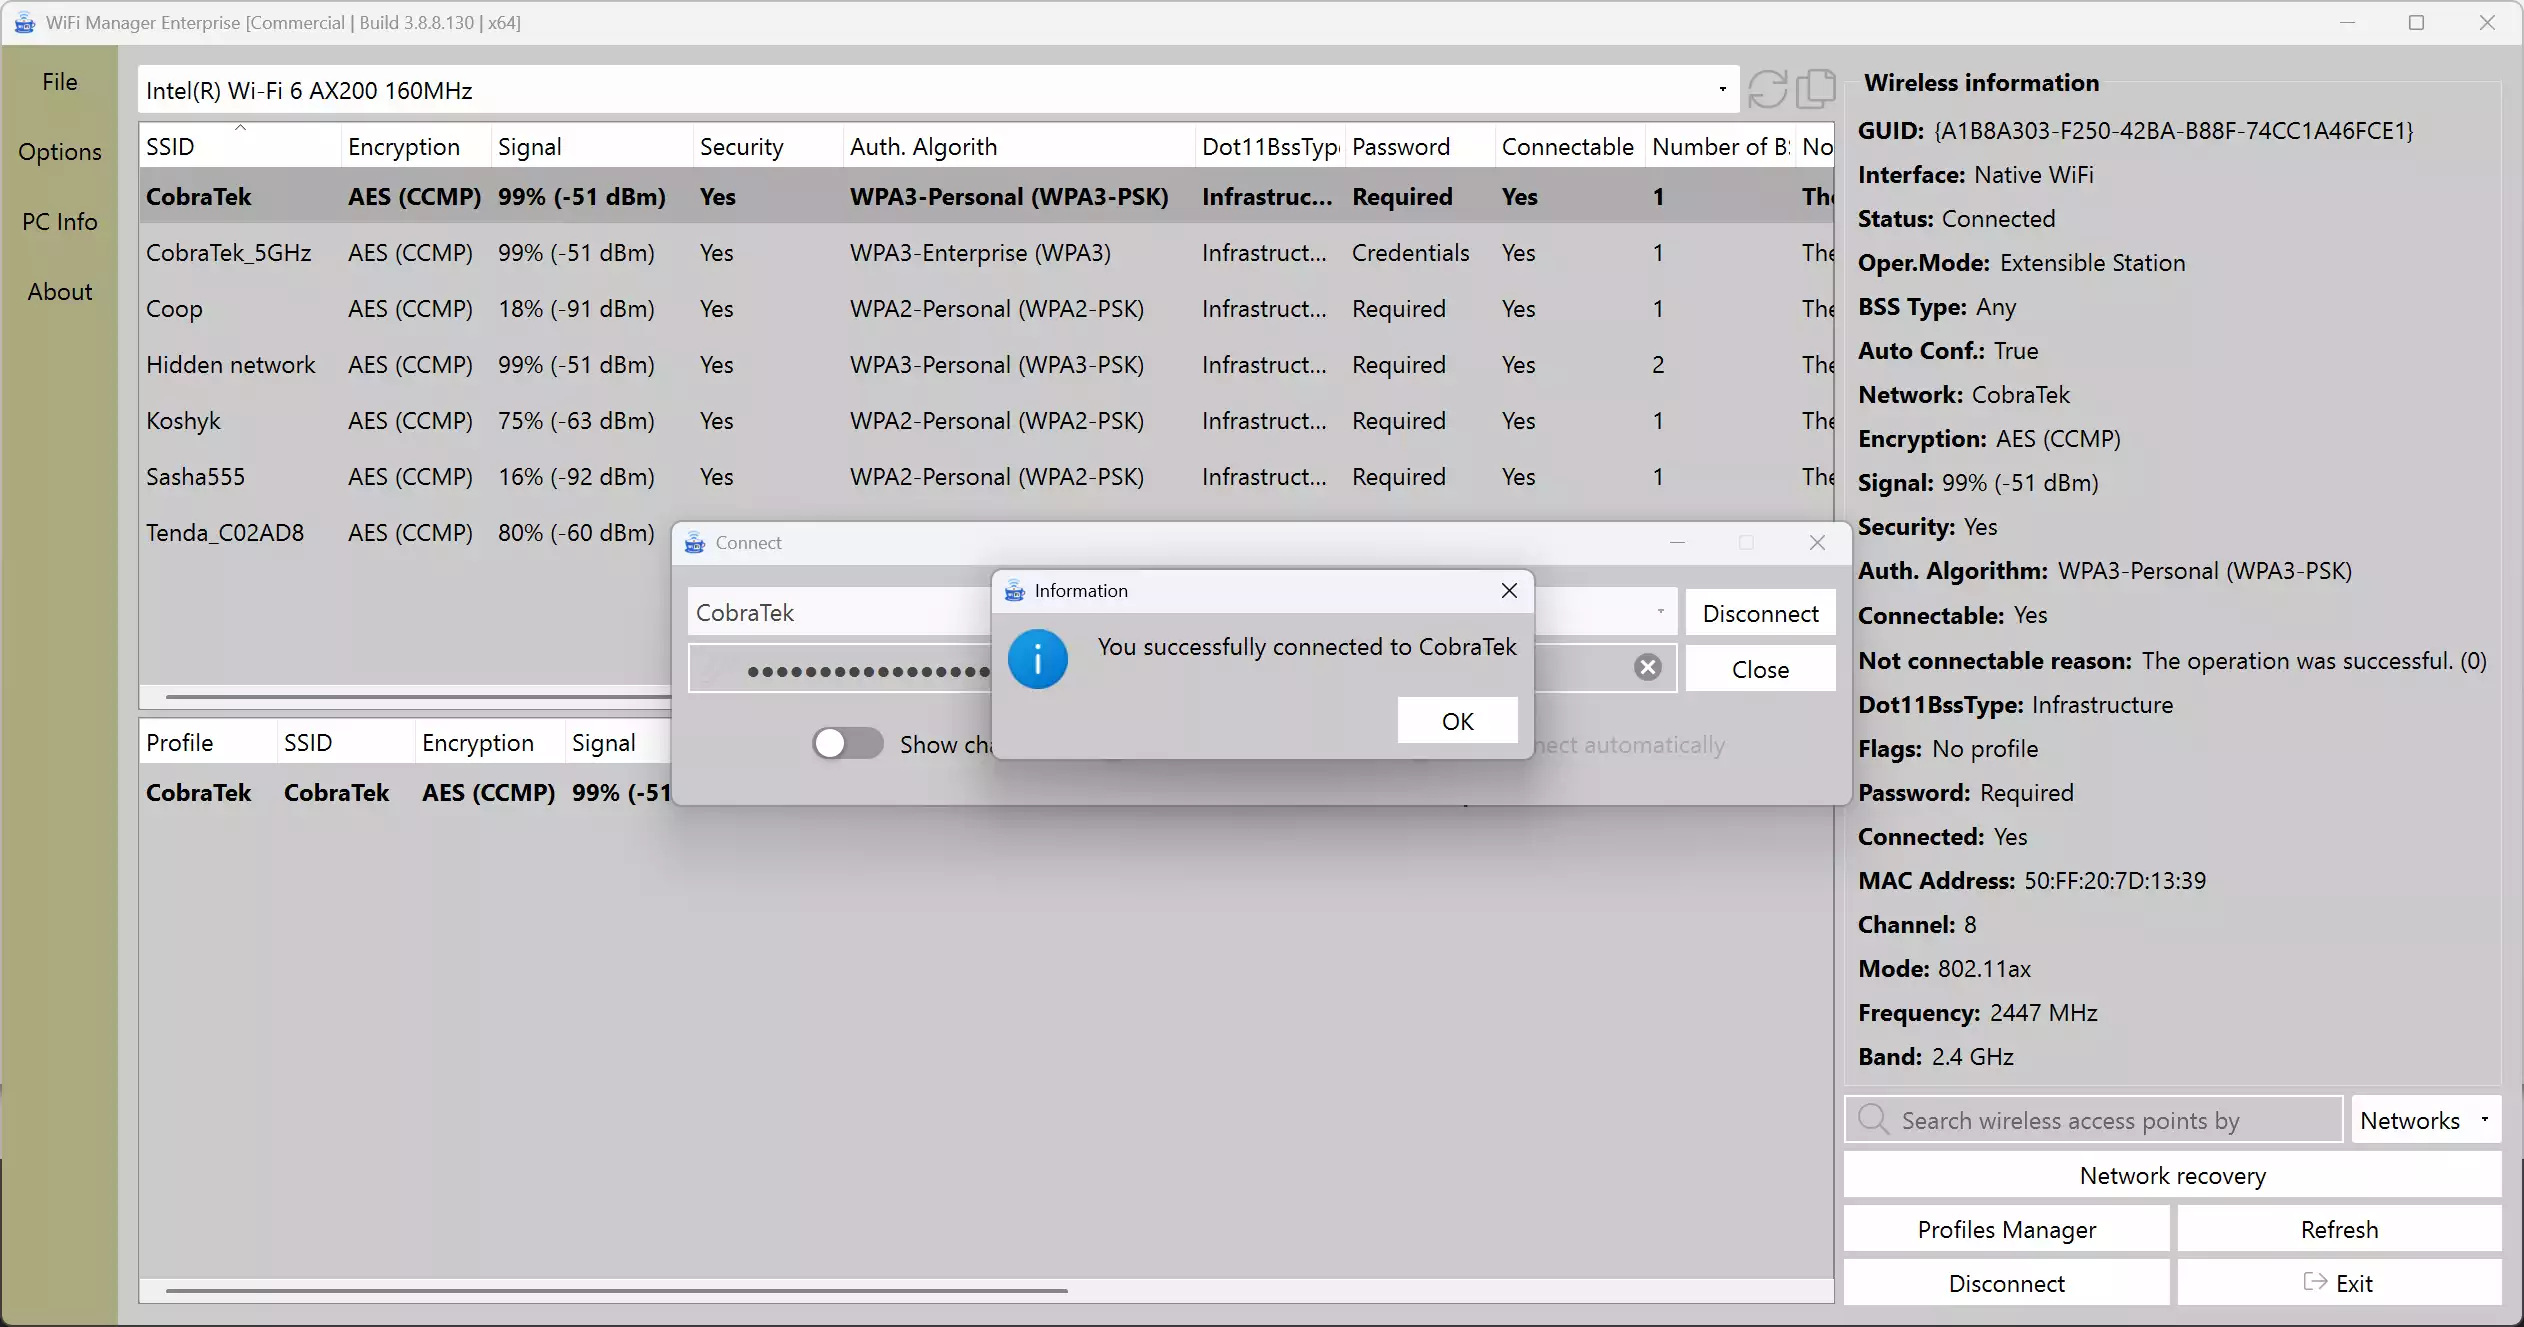Viewport: 2524px width, 1327px height.
Task: Clear the password field with X icon
Action: pos(1647,667)
